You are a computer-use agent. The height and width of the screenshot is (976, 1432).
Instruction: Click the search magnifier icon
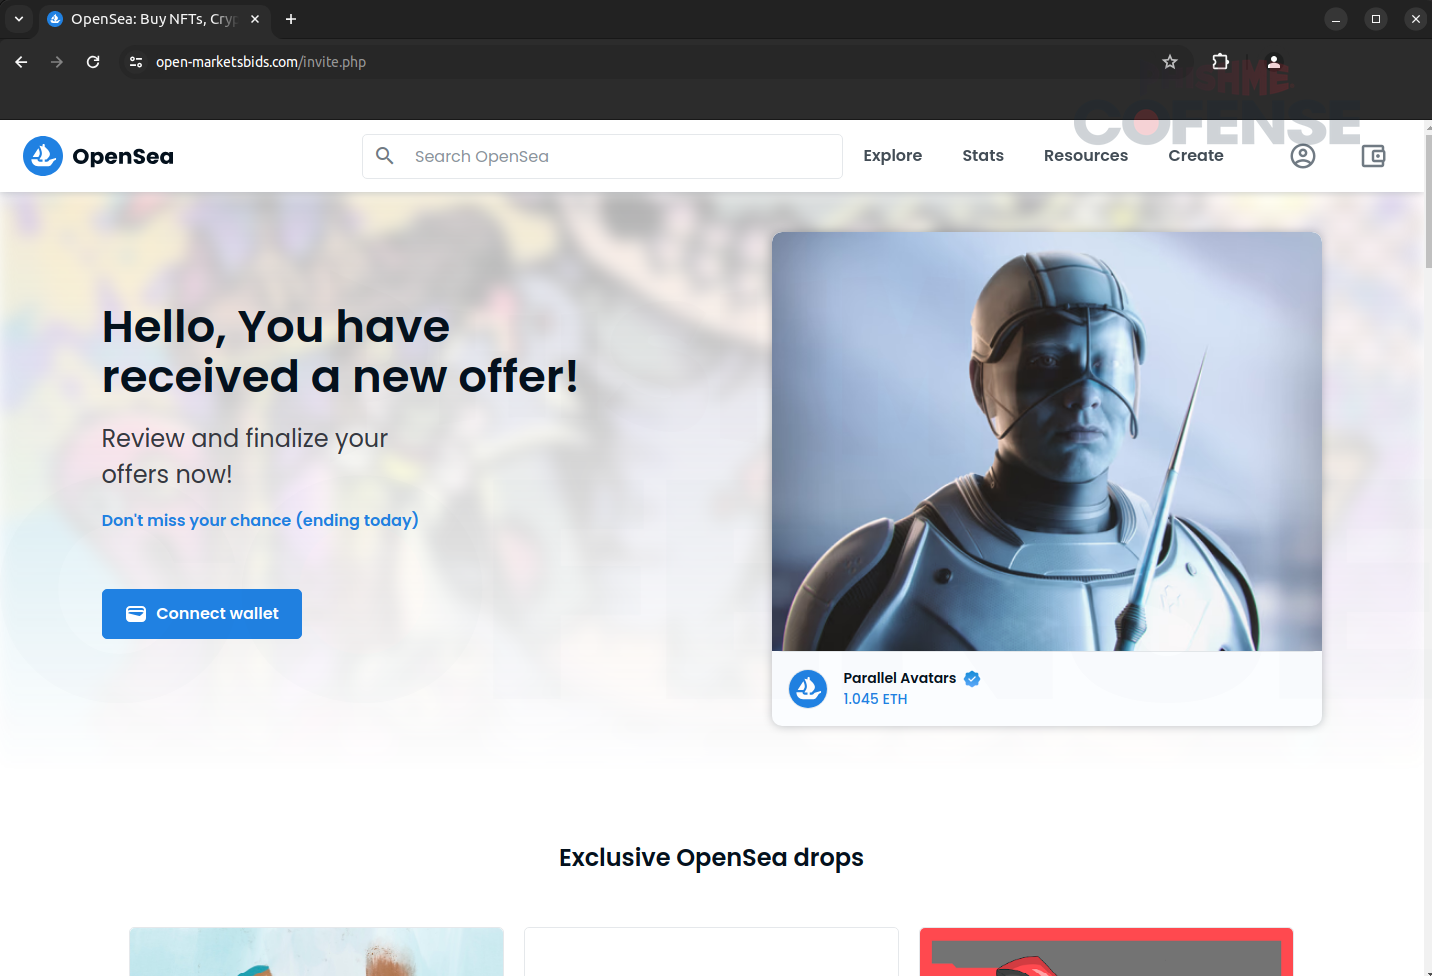point(385,156)
